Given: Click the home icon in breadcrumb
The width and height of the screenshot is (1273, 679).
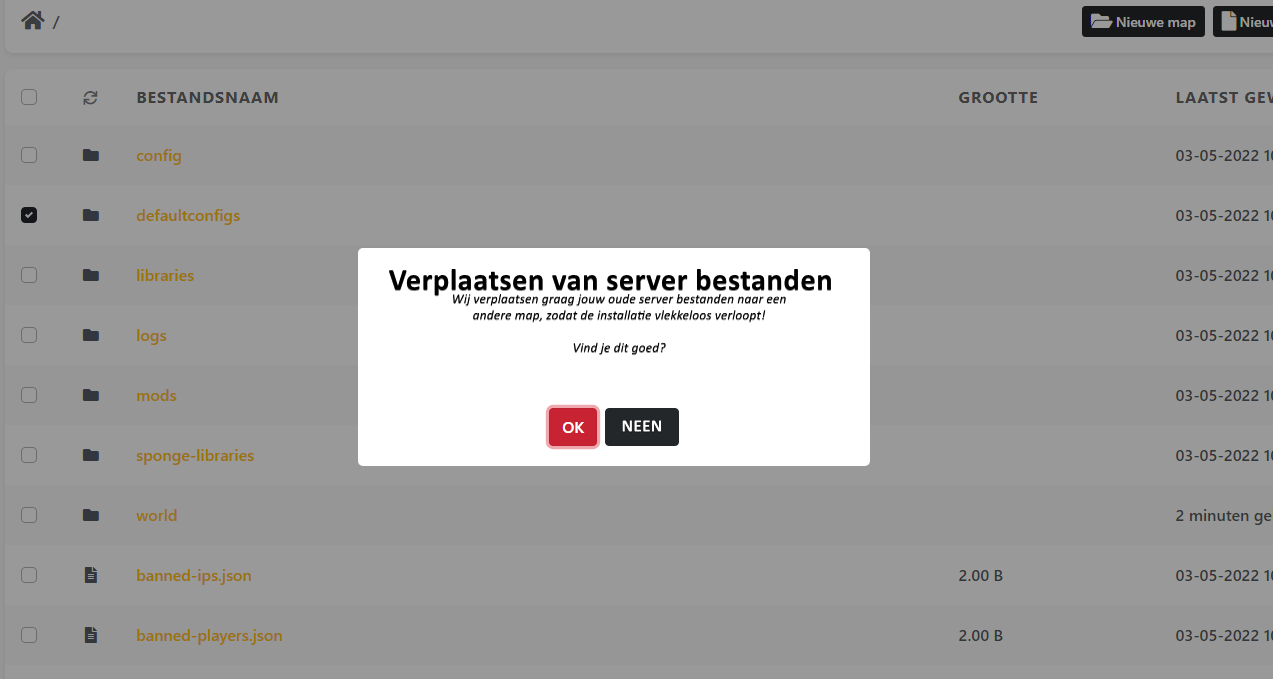Looking at the screenshot, I should pos(33,21).
